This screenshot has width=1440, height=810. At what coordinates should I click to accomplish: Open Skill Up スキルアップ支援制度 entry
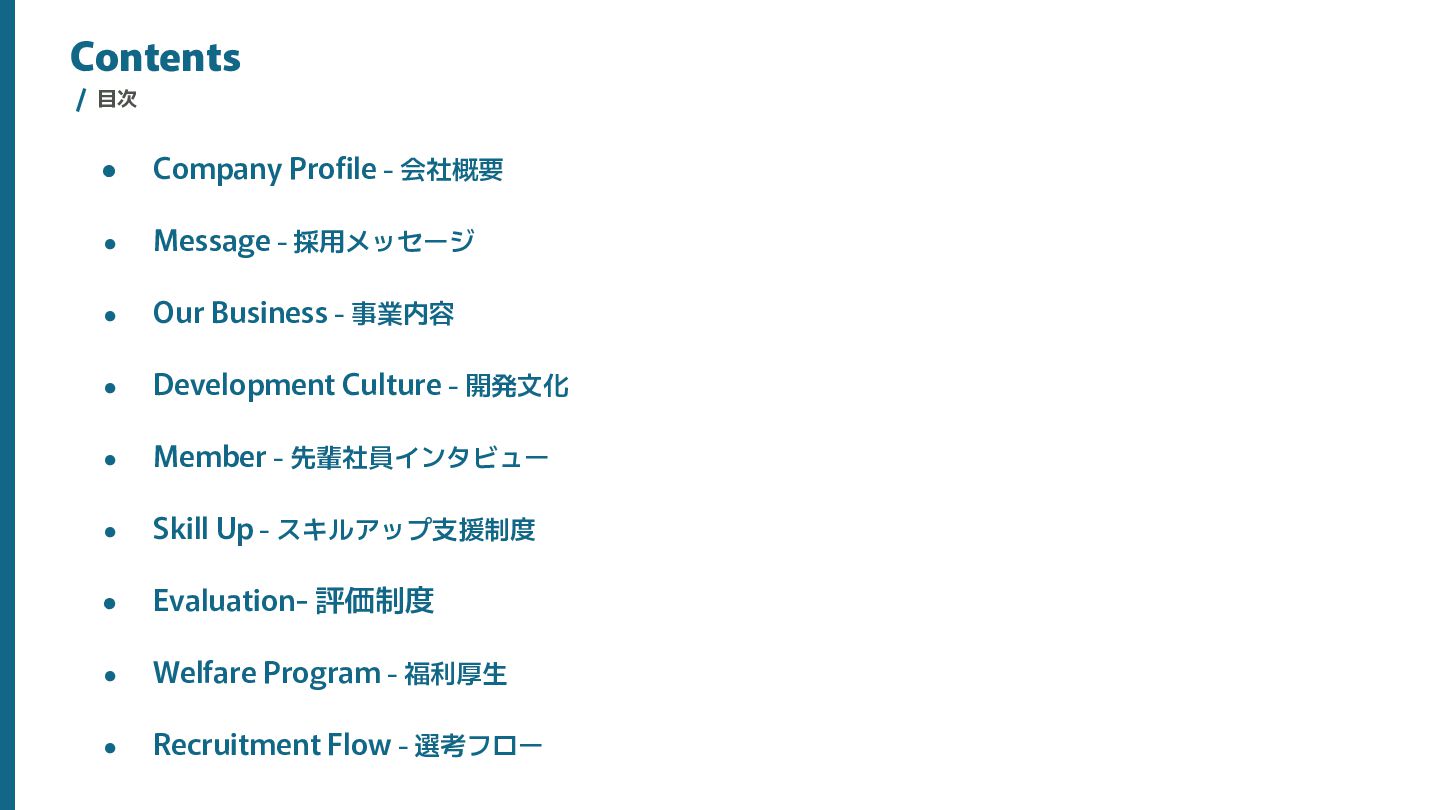[344, 529]
